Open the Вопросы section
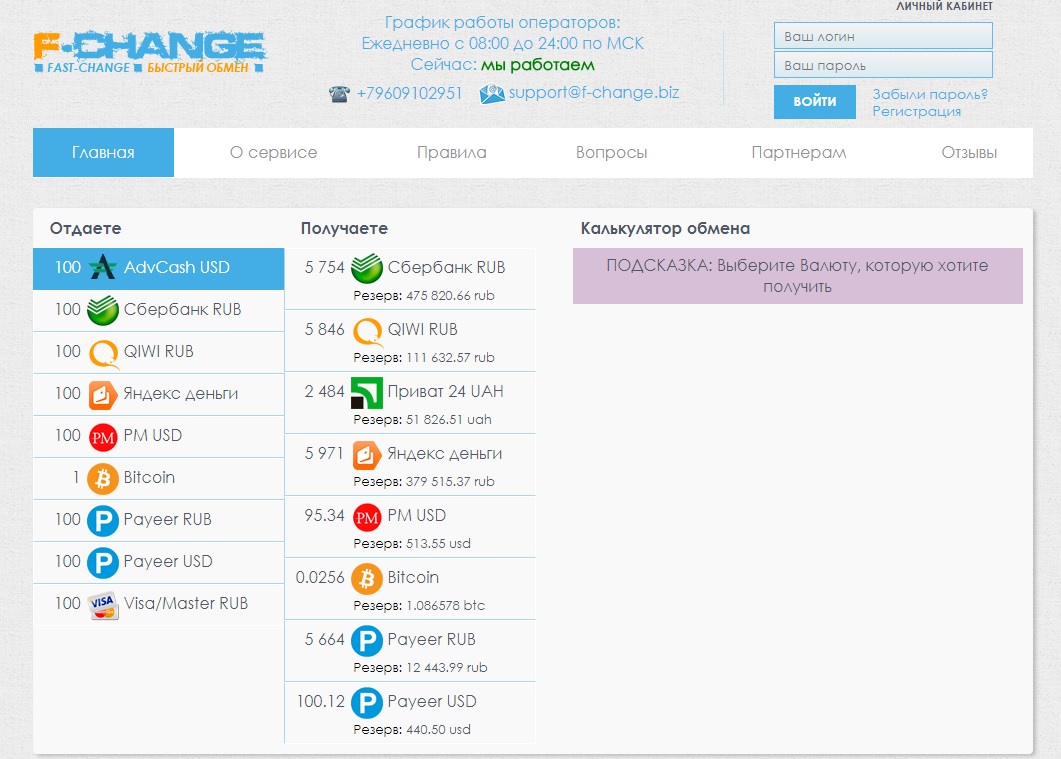1061x759 pixels. (x=612, y=152)
